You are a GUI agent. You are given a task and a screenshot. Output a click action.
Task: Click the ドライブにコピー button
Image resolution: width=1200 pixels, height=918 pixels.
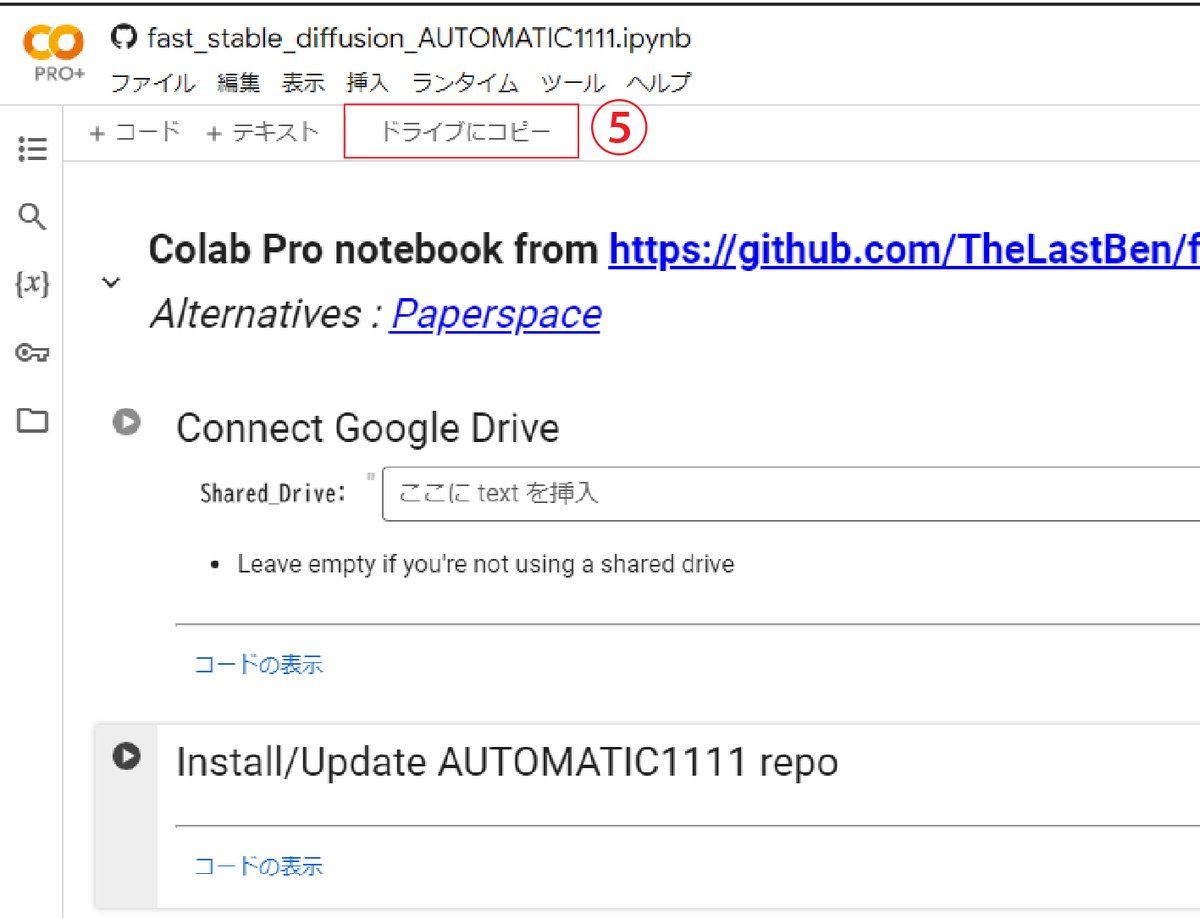tap(461, 132)
